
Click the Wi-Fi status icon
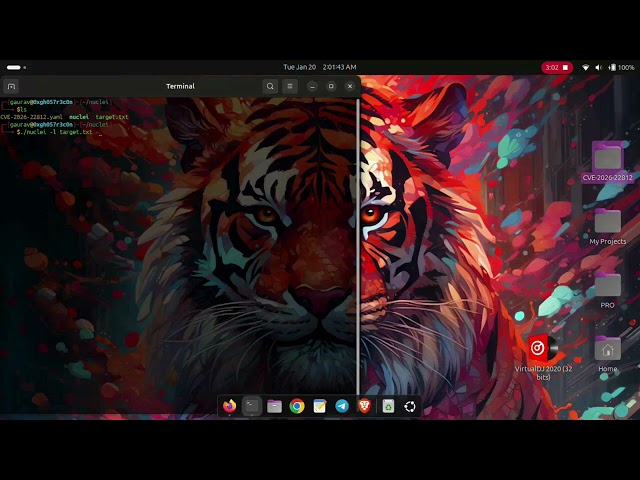coord(585,67)
